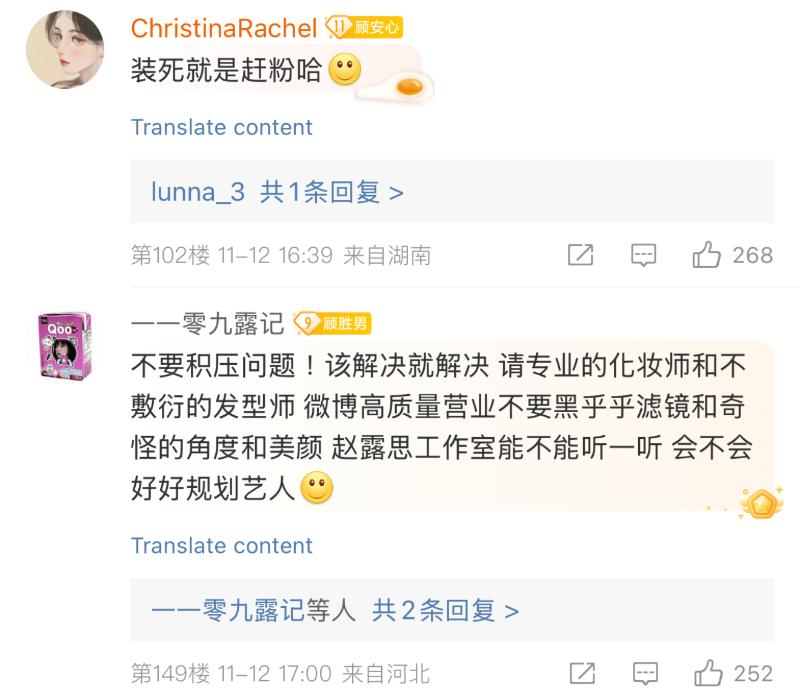The image size is (800, 691).
Task: Like the comment showing 252 likes
Action: pos(708,673)
